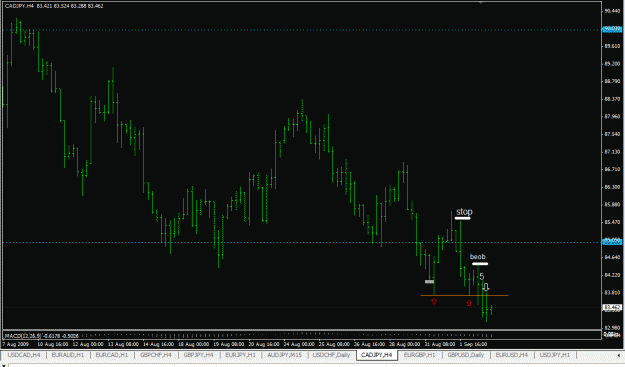This screenshot has height=367, width=625.
Task: Click the "31 Aug 08:00" time label
Action: tap(440, 344)
